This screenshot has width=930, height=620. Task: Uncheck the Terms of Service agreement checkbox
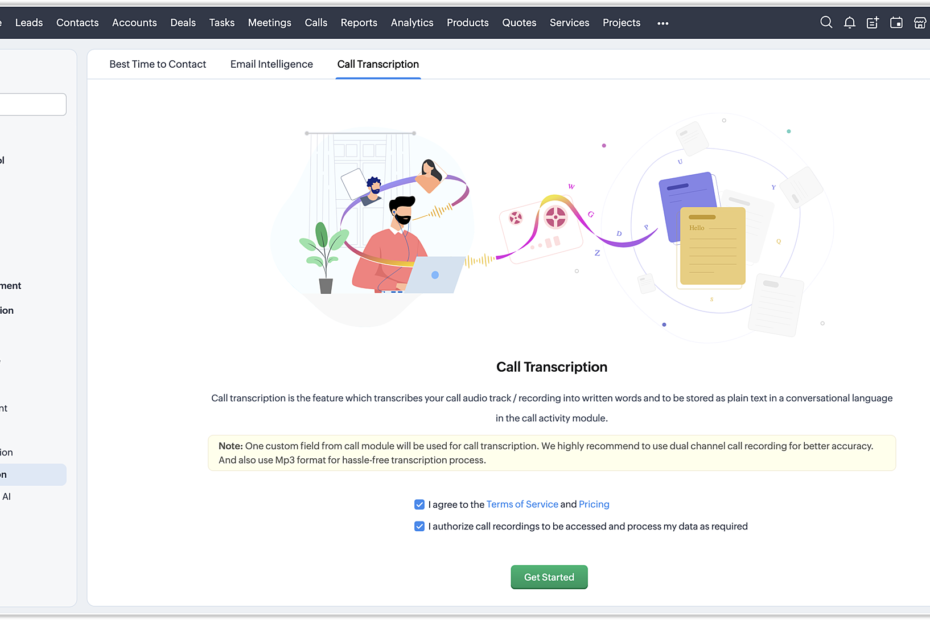419,505
